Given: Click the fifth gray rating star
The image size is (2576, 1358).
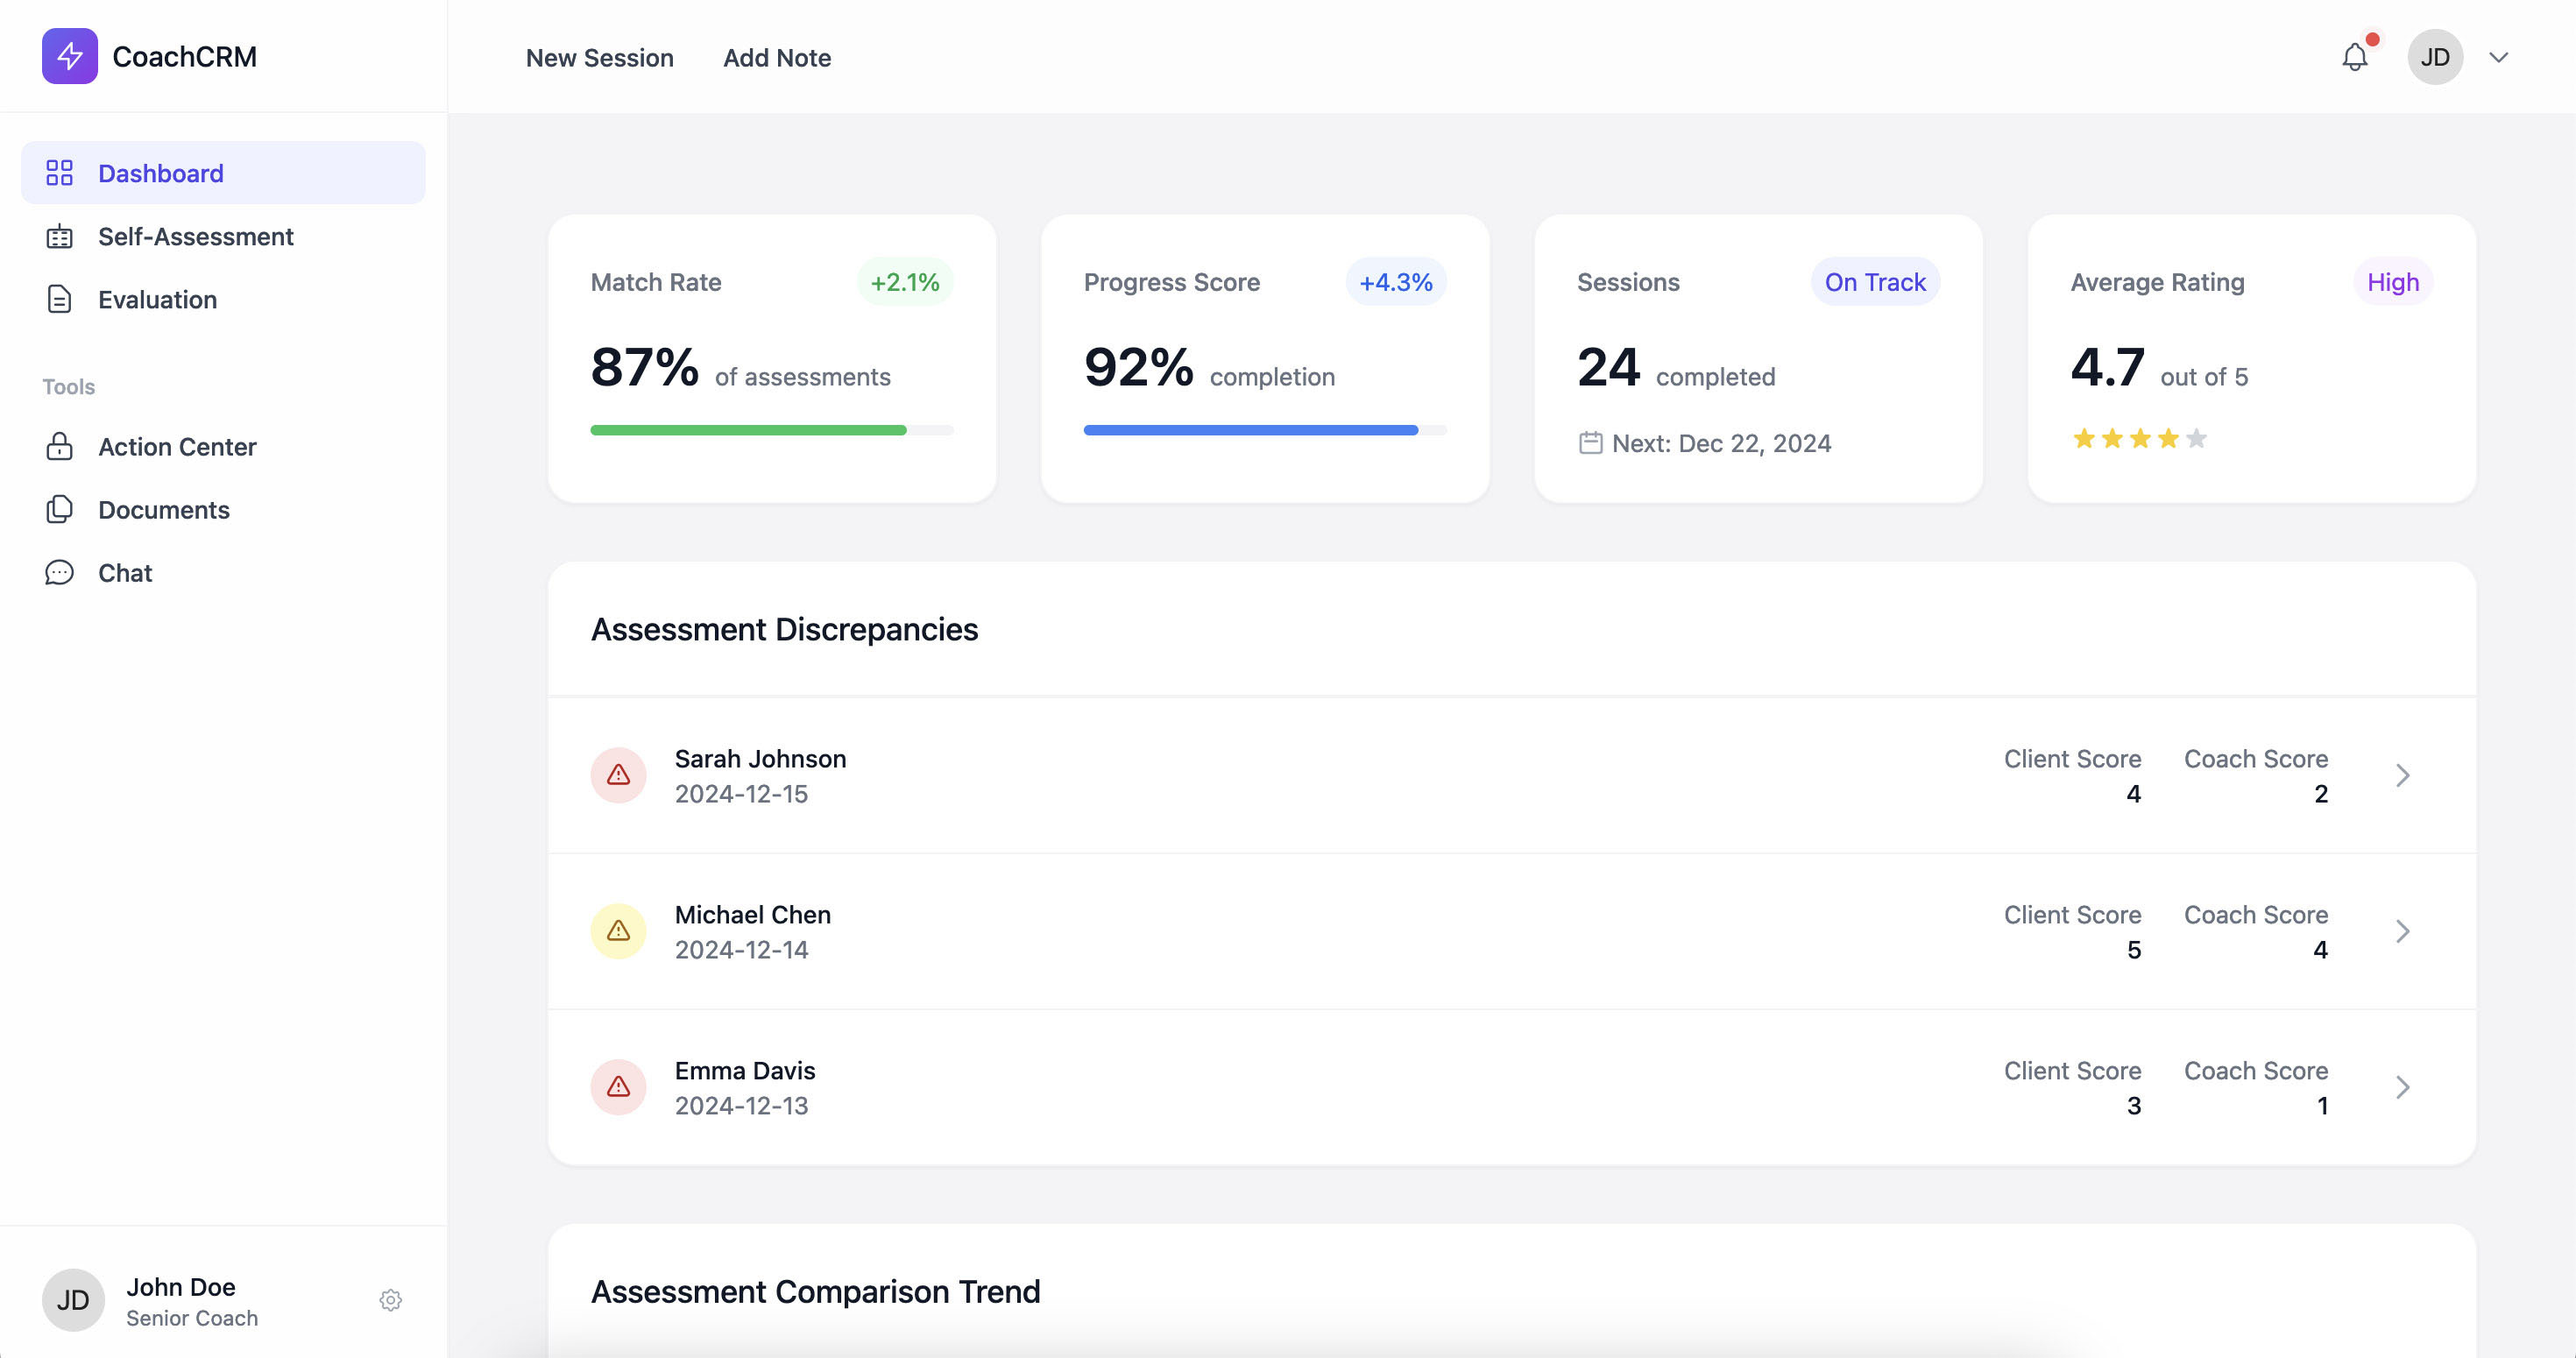Looking at the screenshot, I should 2196,438.
